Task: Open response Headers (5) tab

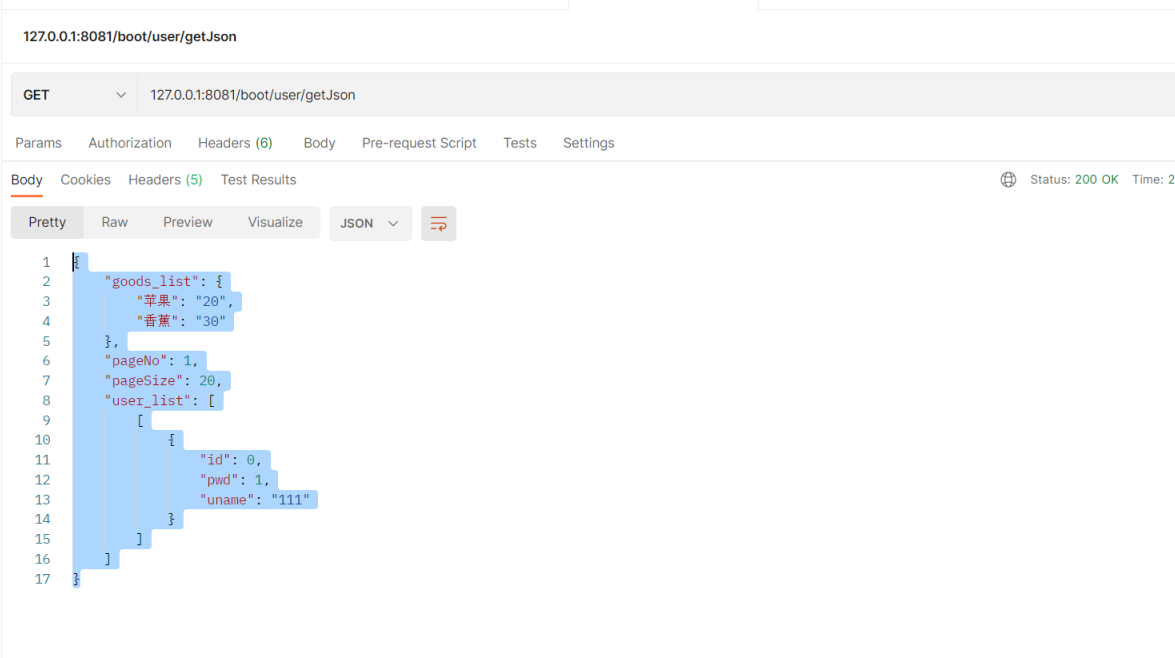Action: (x=165, y=180)
